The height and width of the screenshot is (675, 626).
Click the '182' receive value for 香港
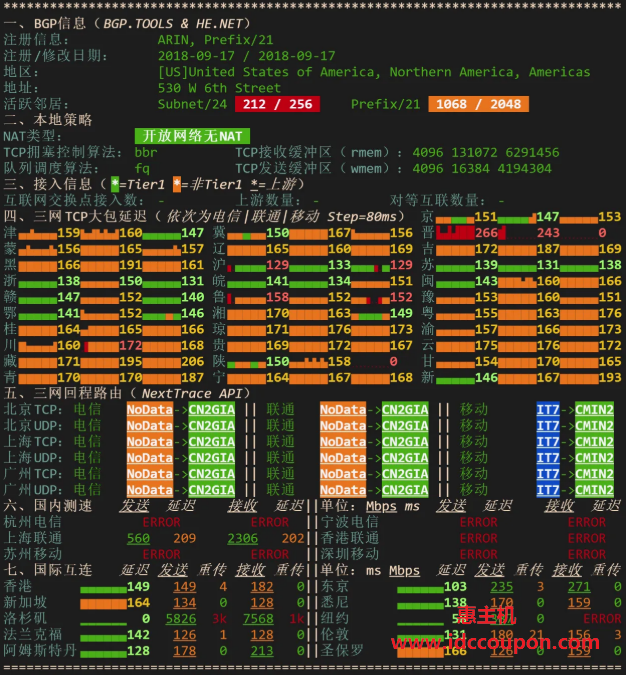tap(262, 587)
